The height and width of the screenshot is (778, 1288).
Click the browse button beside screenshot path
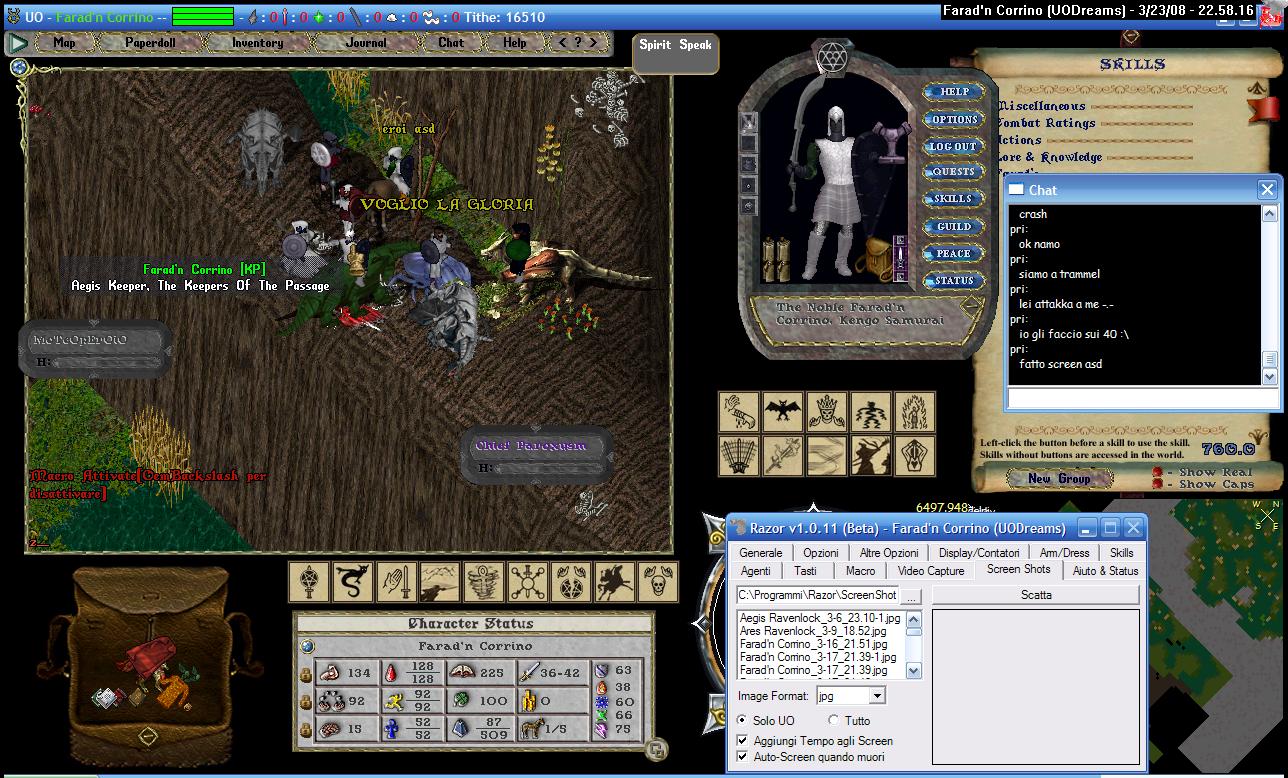click(911, 596)
